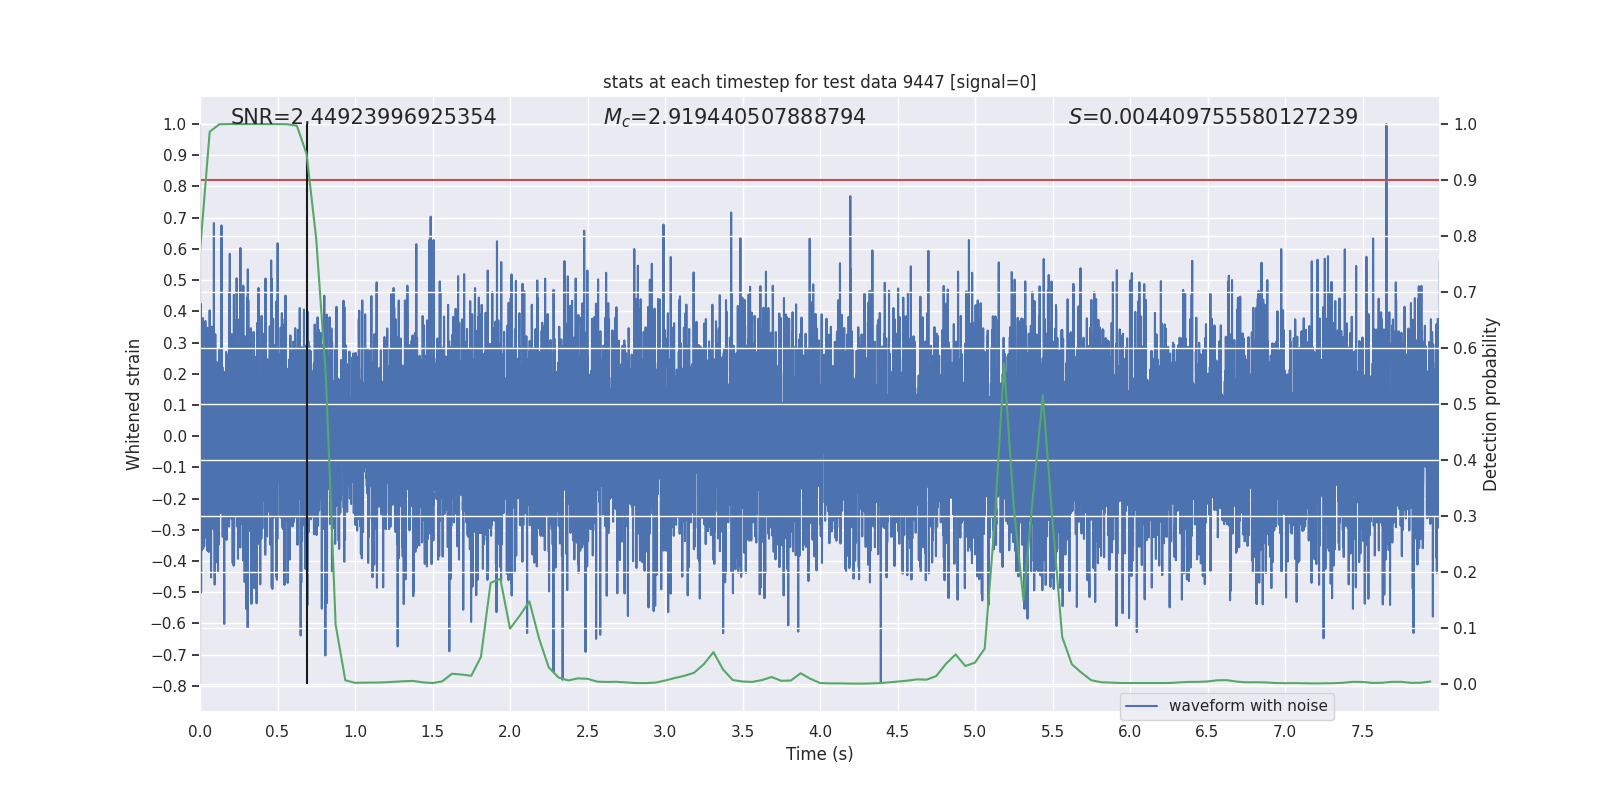The height and width of the screenshot is (800, 1600).
Task: Click the x-axis tick label 7.5
Action: 1362,732
